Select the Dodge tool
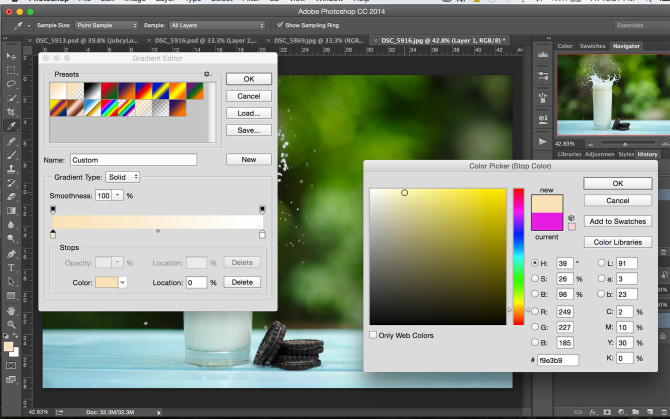Image resolution: width=670 pixels, height=419 pixels. tap(11, 238)
